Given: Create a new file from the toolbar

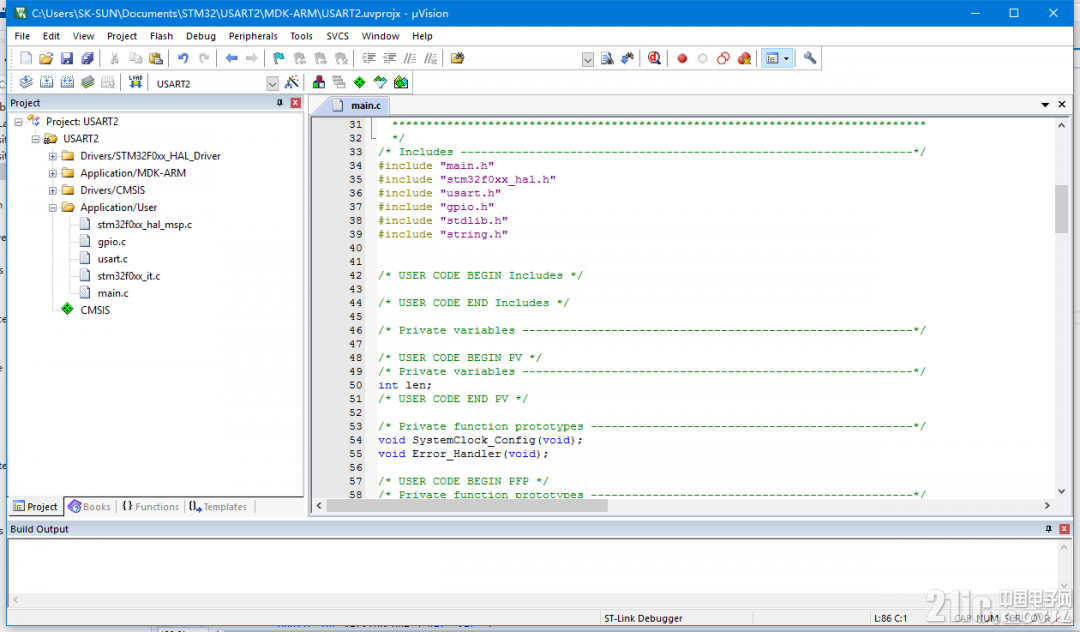Looking at the screenshot, I should (25, 59).
